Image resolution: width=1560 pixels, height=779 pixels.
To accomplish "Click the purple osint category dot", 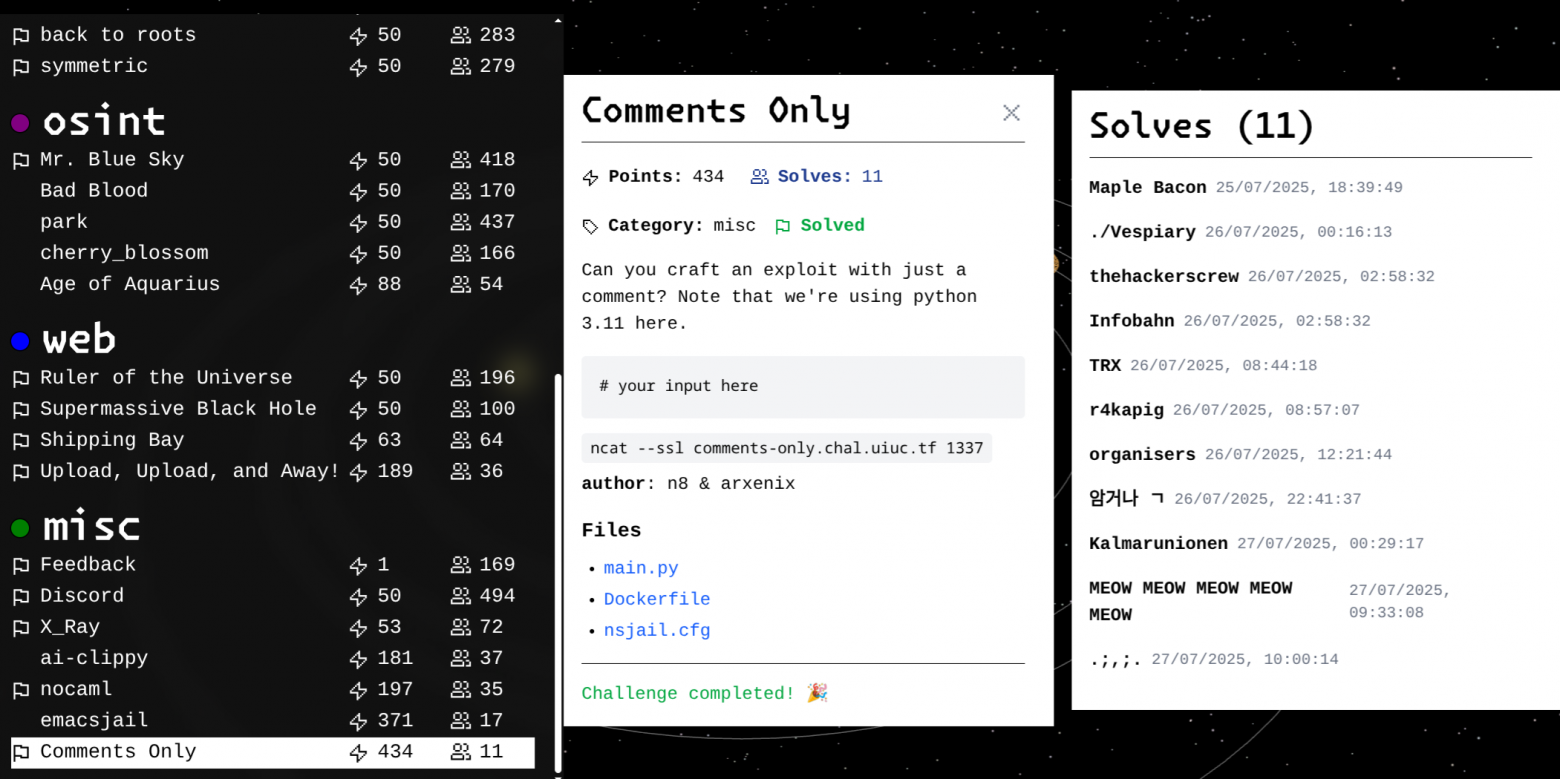I will tap(20, 123).
